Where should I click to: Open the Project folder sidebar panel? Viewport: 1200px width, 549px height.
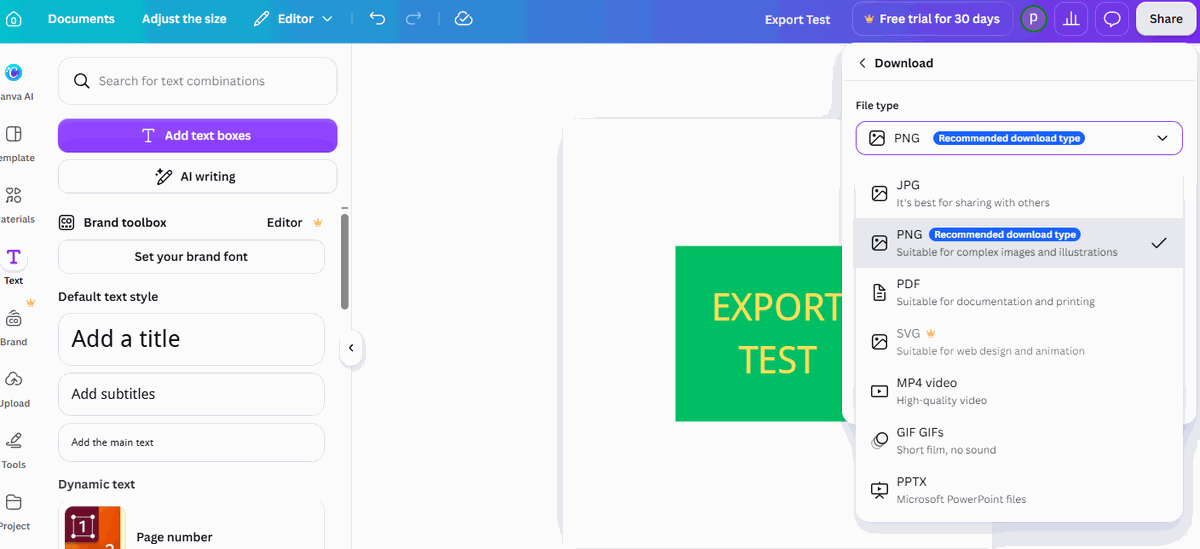point(14,511)
